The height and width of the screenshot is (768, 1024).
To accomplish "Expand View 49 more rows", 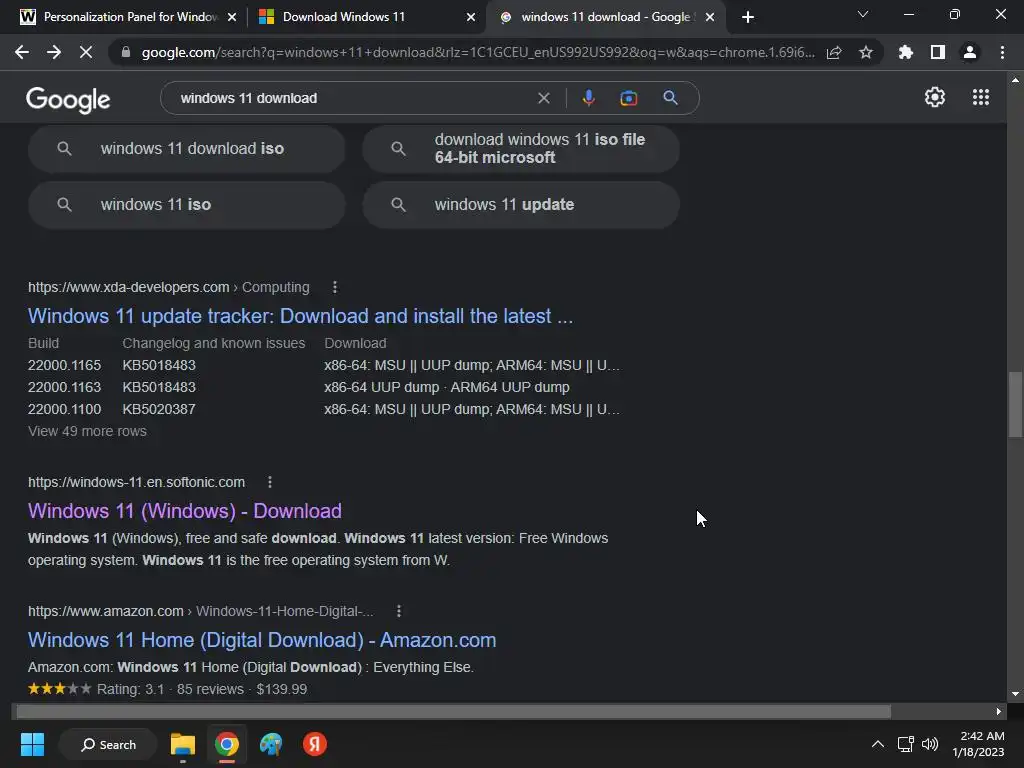I will pos(88,431).
